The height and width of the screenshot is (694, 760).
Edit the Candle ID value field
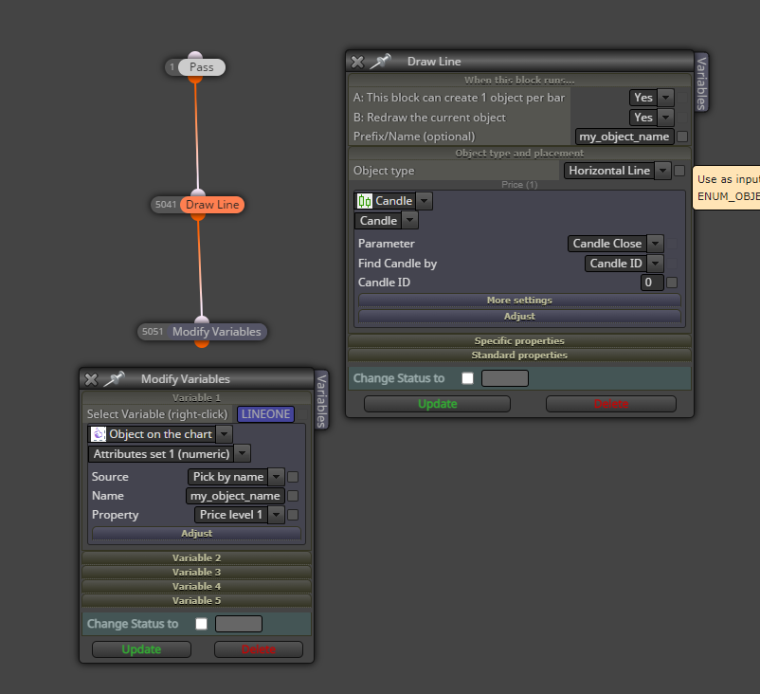point(652,282)
